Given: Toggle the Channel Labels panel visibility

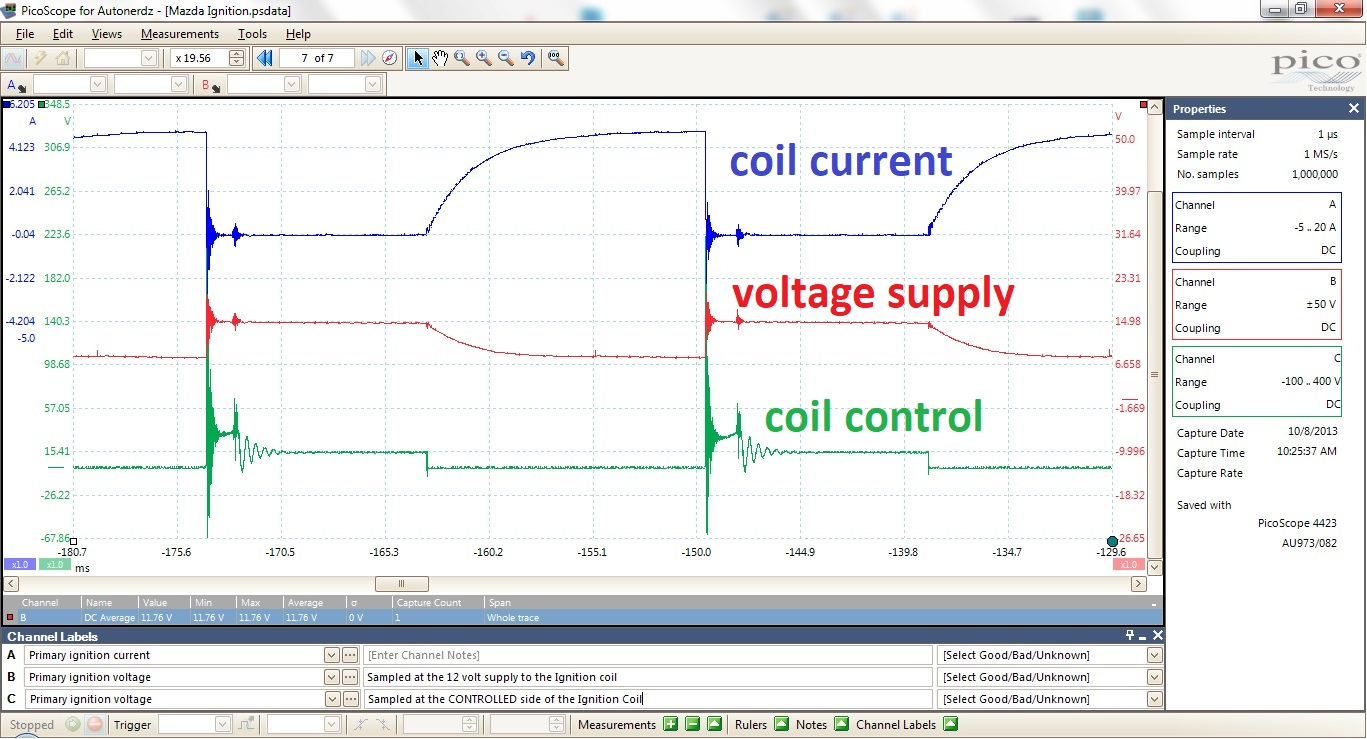Looking at the screenshot, I should point(950,724).
